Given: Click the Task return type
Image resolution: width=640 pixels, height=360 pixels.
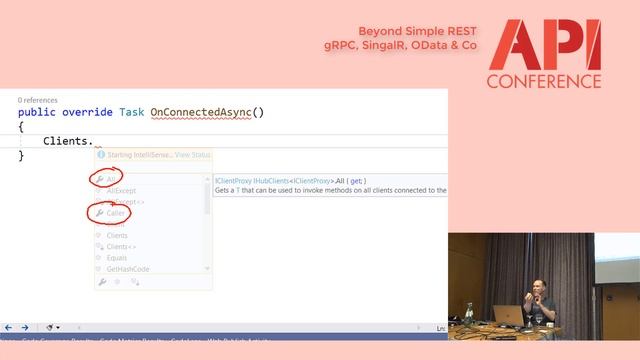Looking at the screenshot, I should point(132,112).
